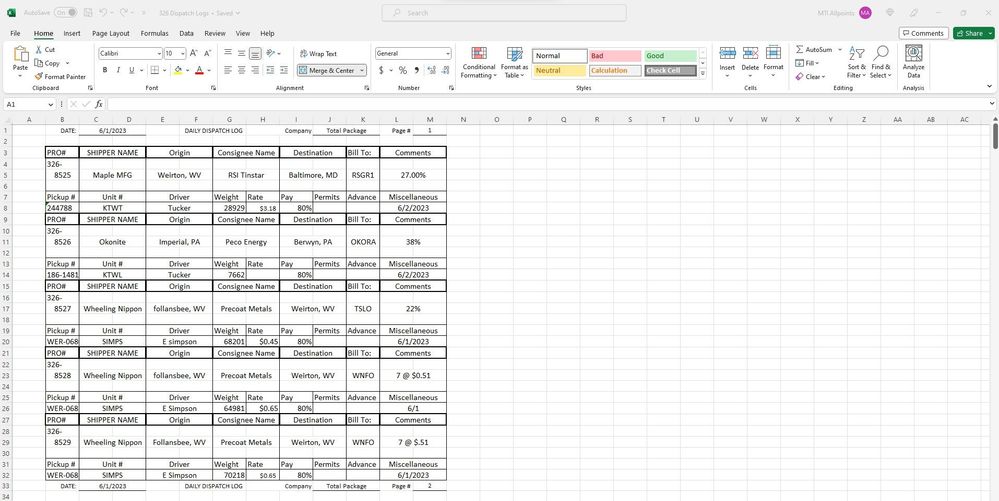Center text horizontally in cells
This screenshot has height=501, width=999.
pos(241,70)
